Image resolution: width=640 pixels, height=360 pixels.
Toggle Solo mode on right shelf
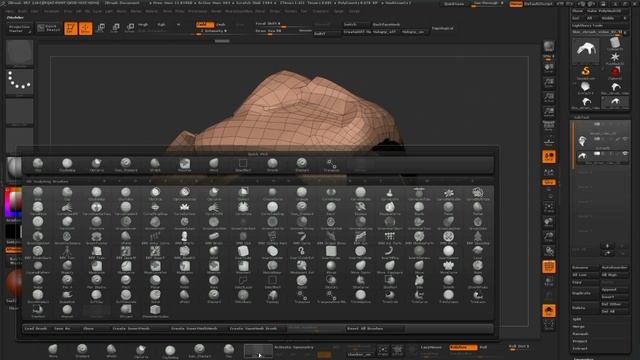549,311
